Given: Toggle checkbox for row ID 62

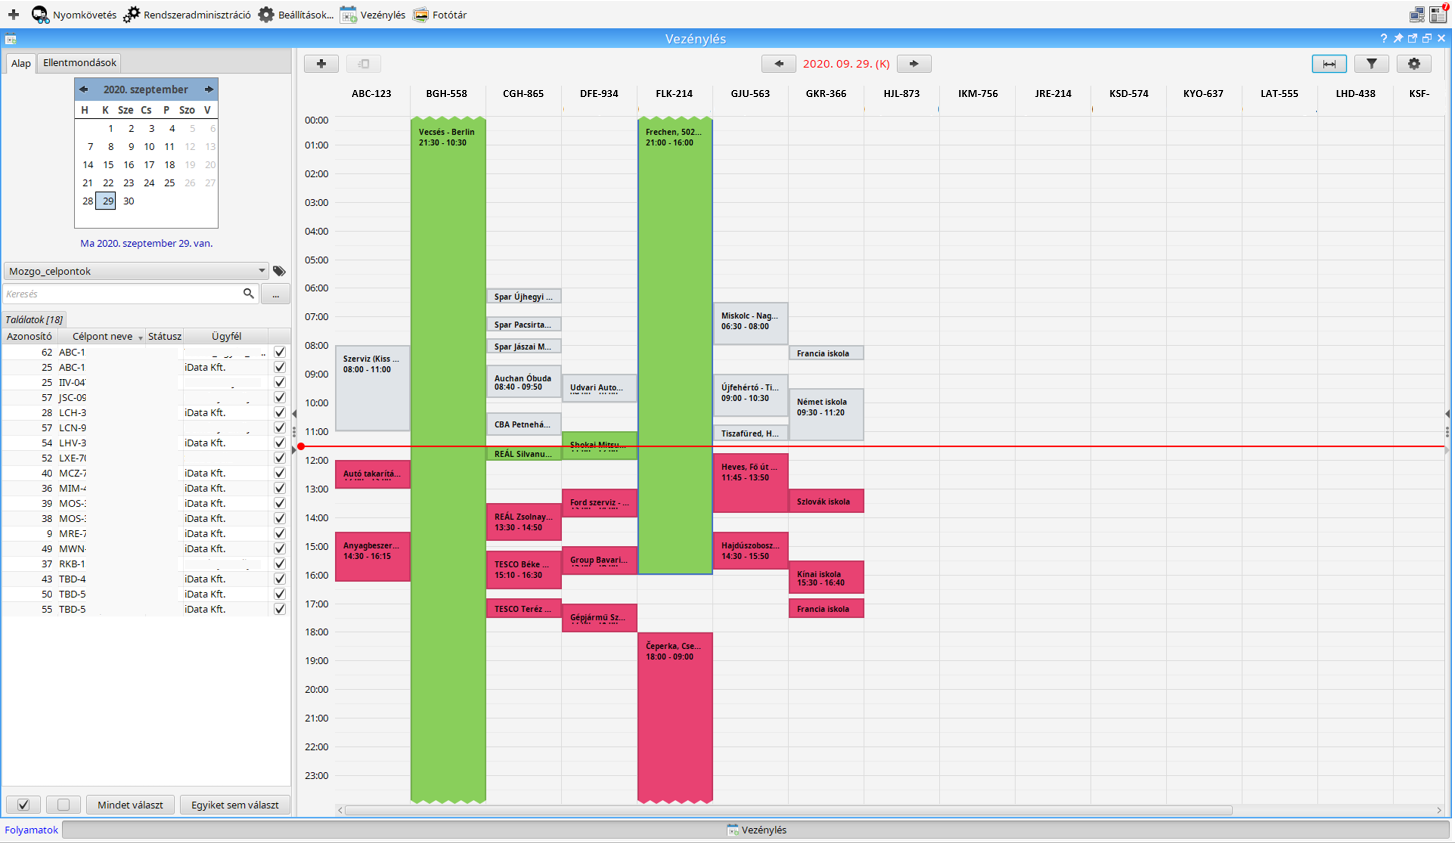Looking at the screenshot, I should tap(280, 352).
